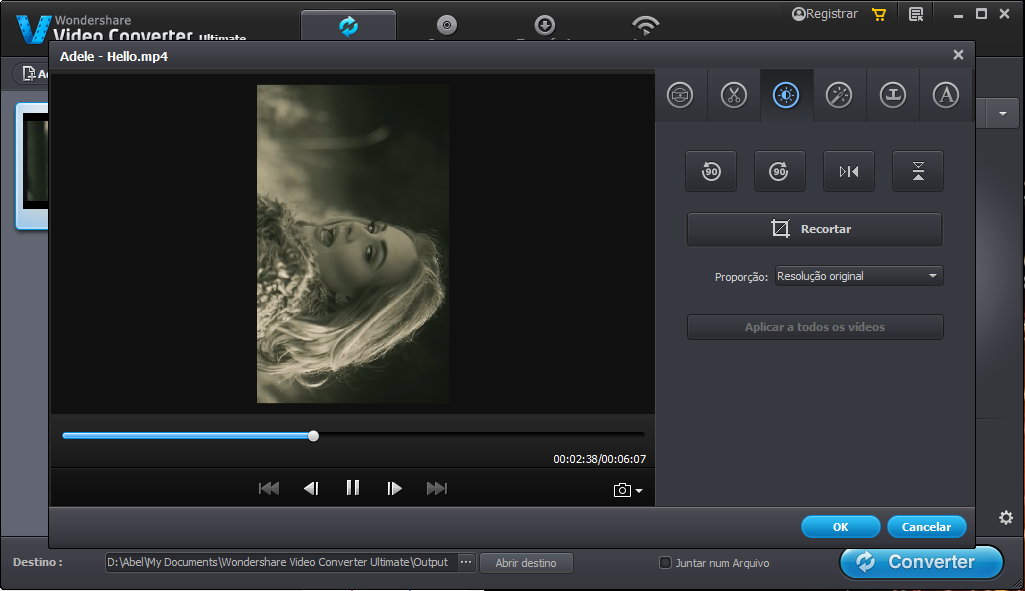The height and width of the screenshot is (591, 1025).
Task: Open the Trim scissors tab
Action: click(733, 95)
